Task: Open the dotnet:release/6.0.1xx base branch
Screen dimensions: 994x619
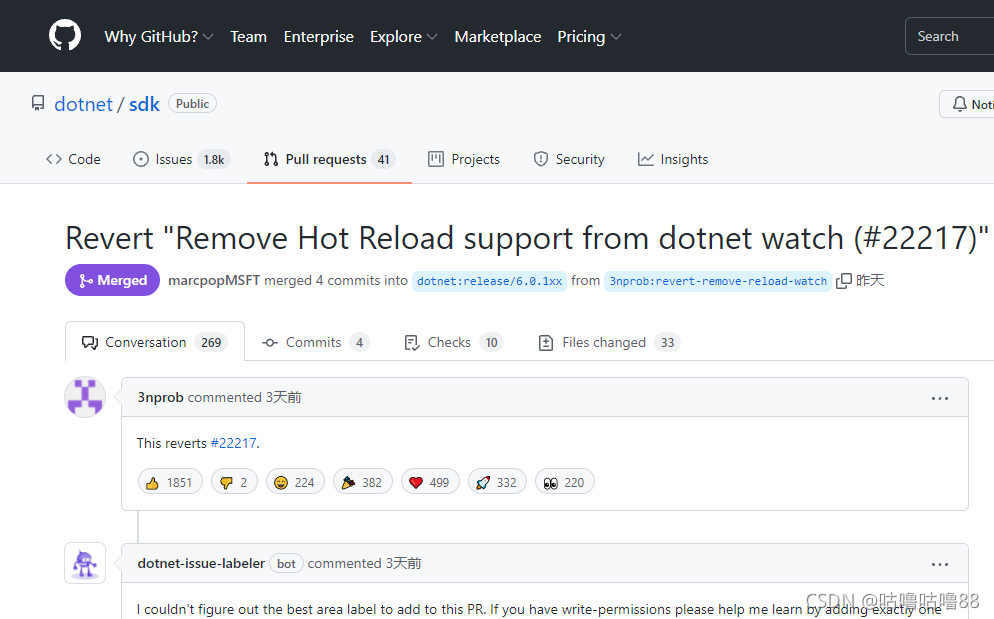Action: (x=489, y=281)
